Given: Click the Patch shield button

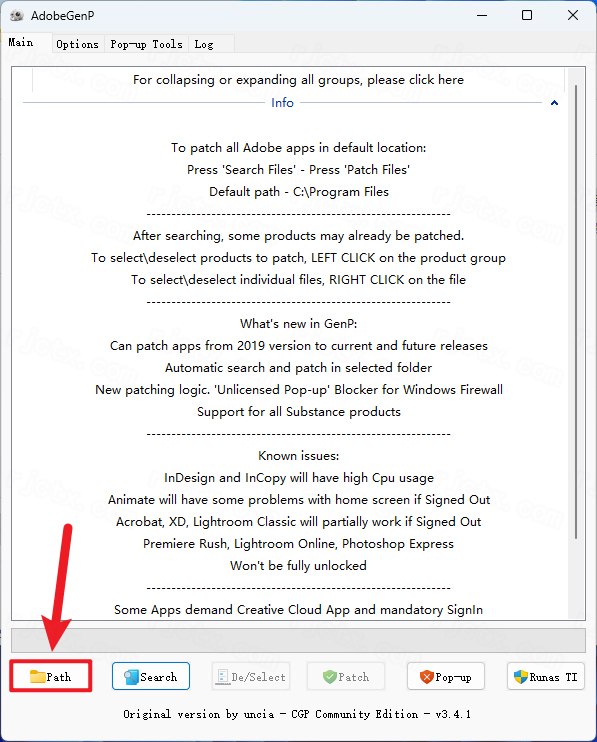Looking at the screenshot, I should pos(346,676).
